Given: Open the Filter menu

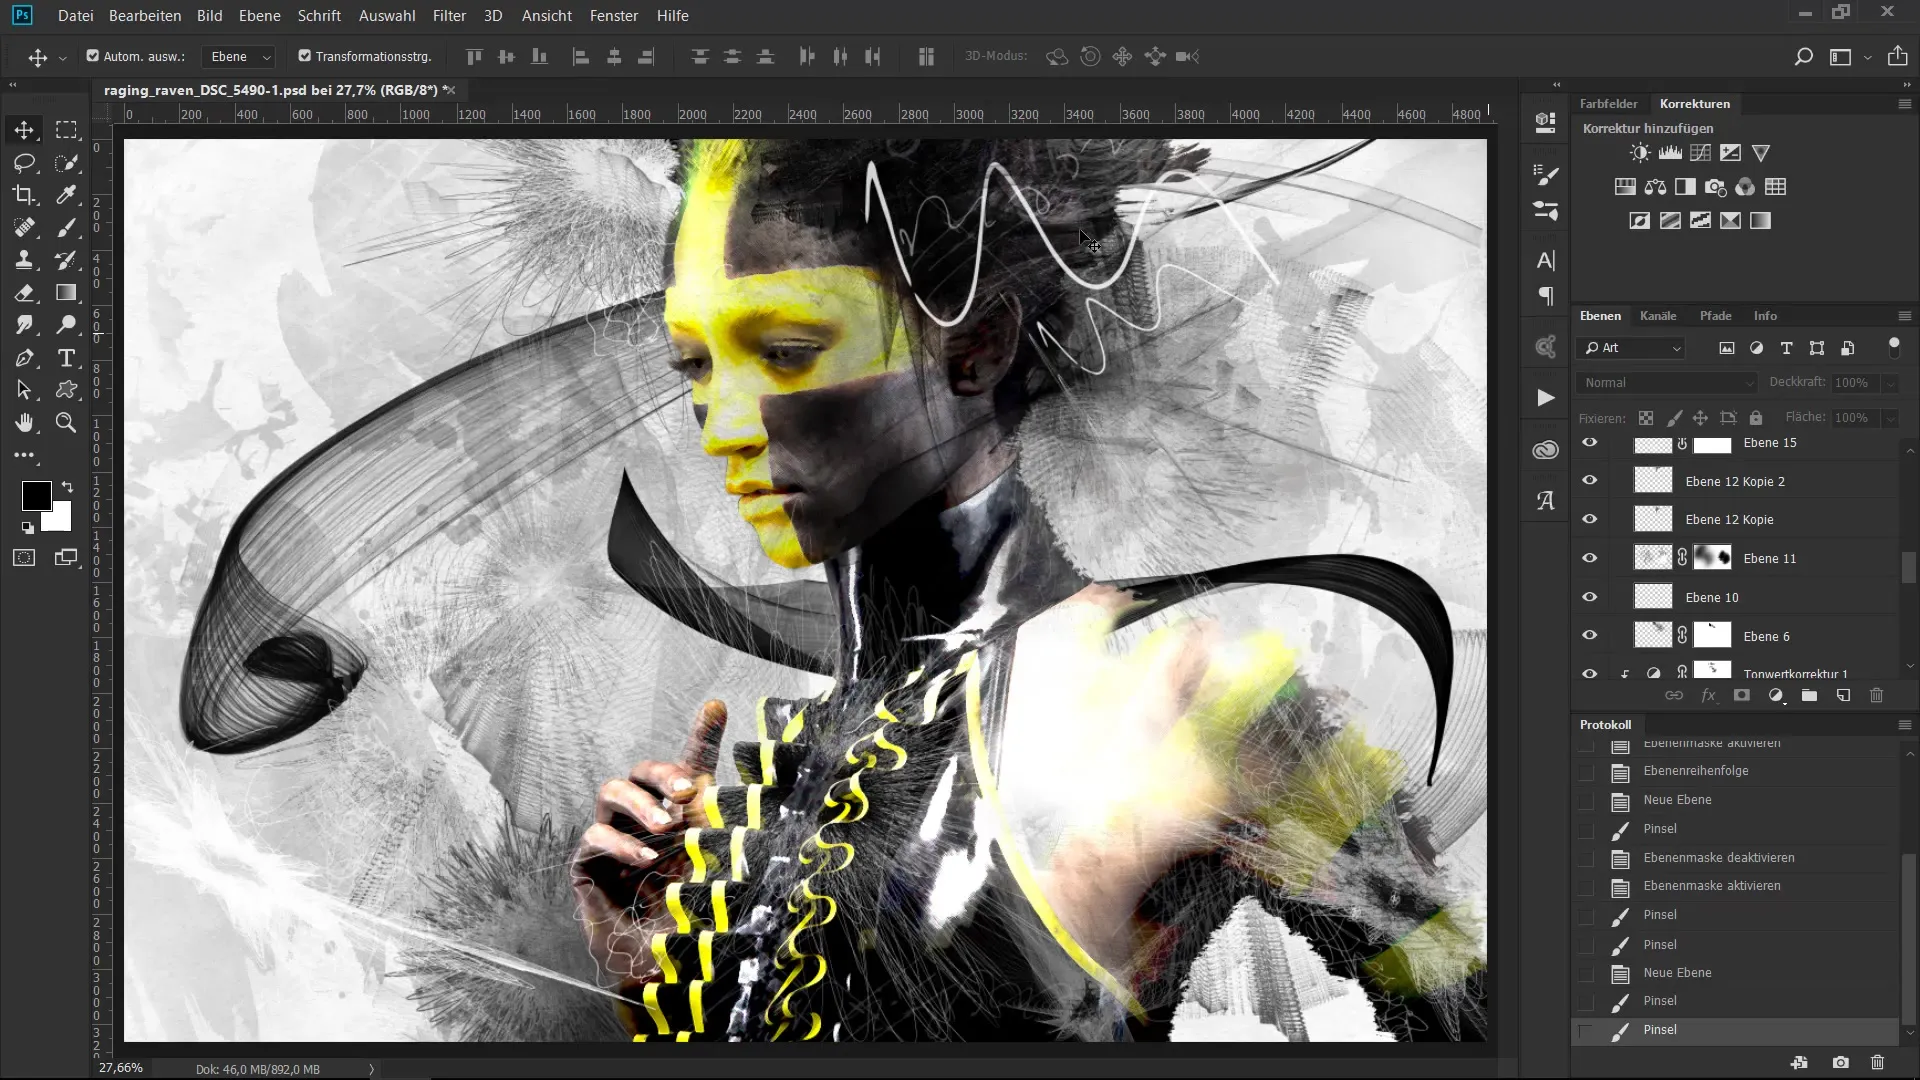Looking at the screenshot, I should pyautogui.click(x=449, y=16).
